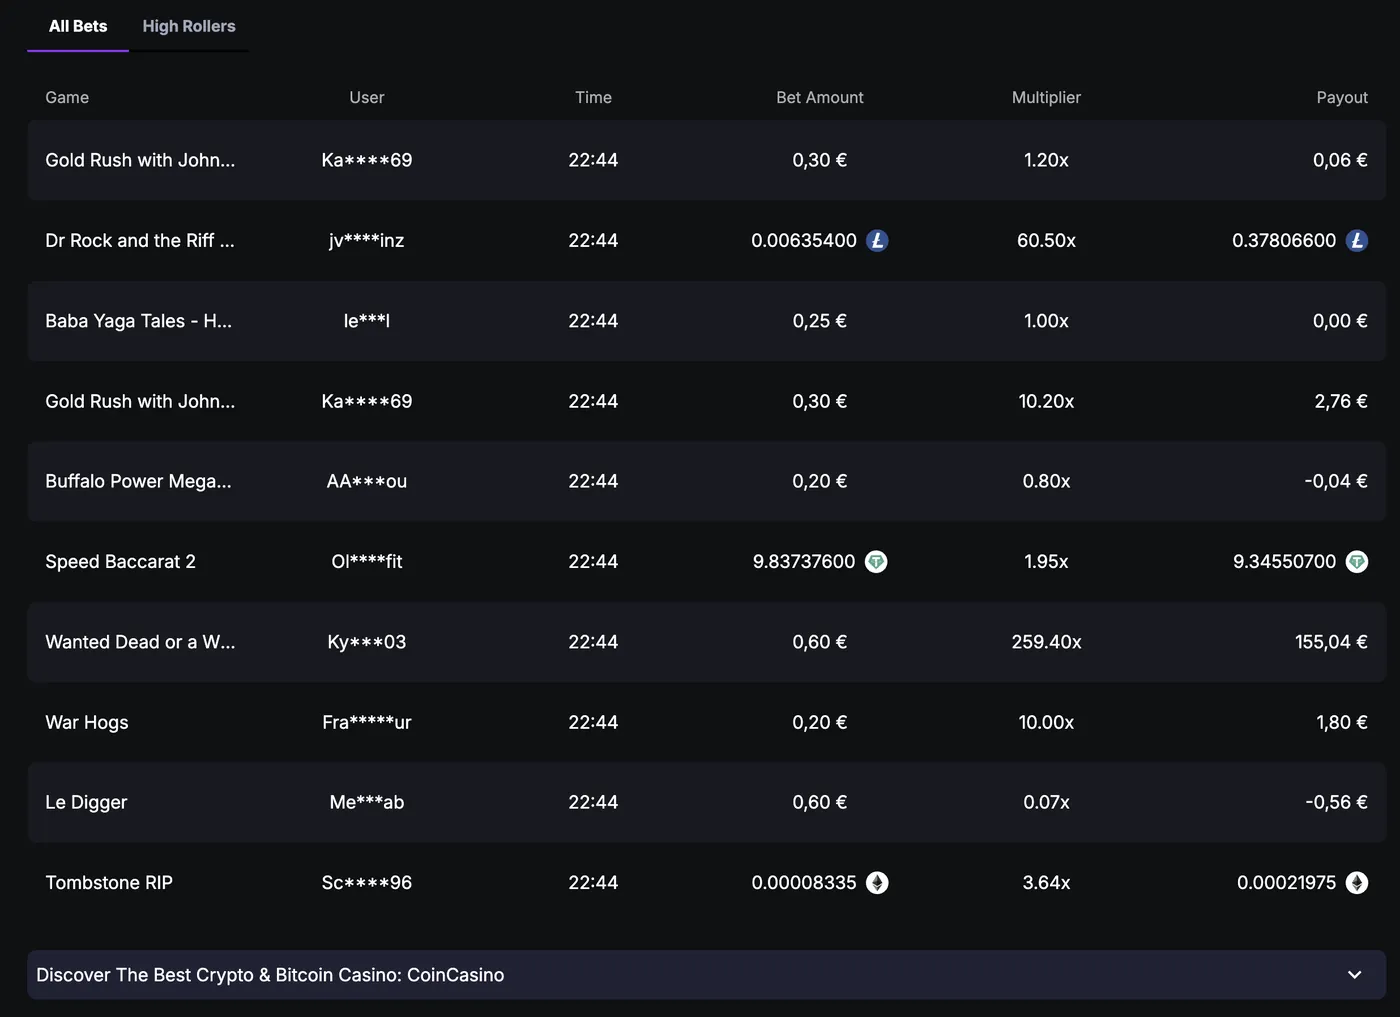
Task: Click user Ol****fit
Action: click(x=367, y=562)
